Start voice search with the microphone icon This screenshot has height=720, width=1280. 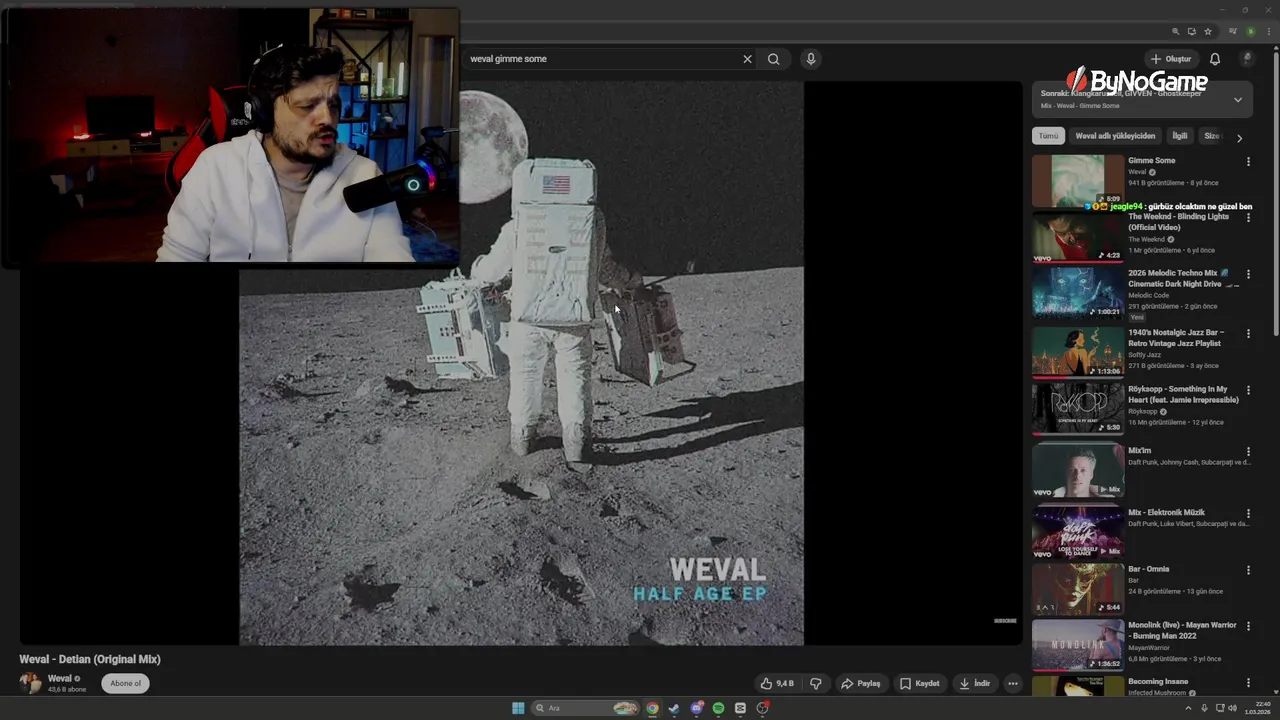(x=811, y=59)
